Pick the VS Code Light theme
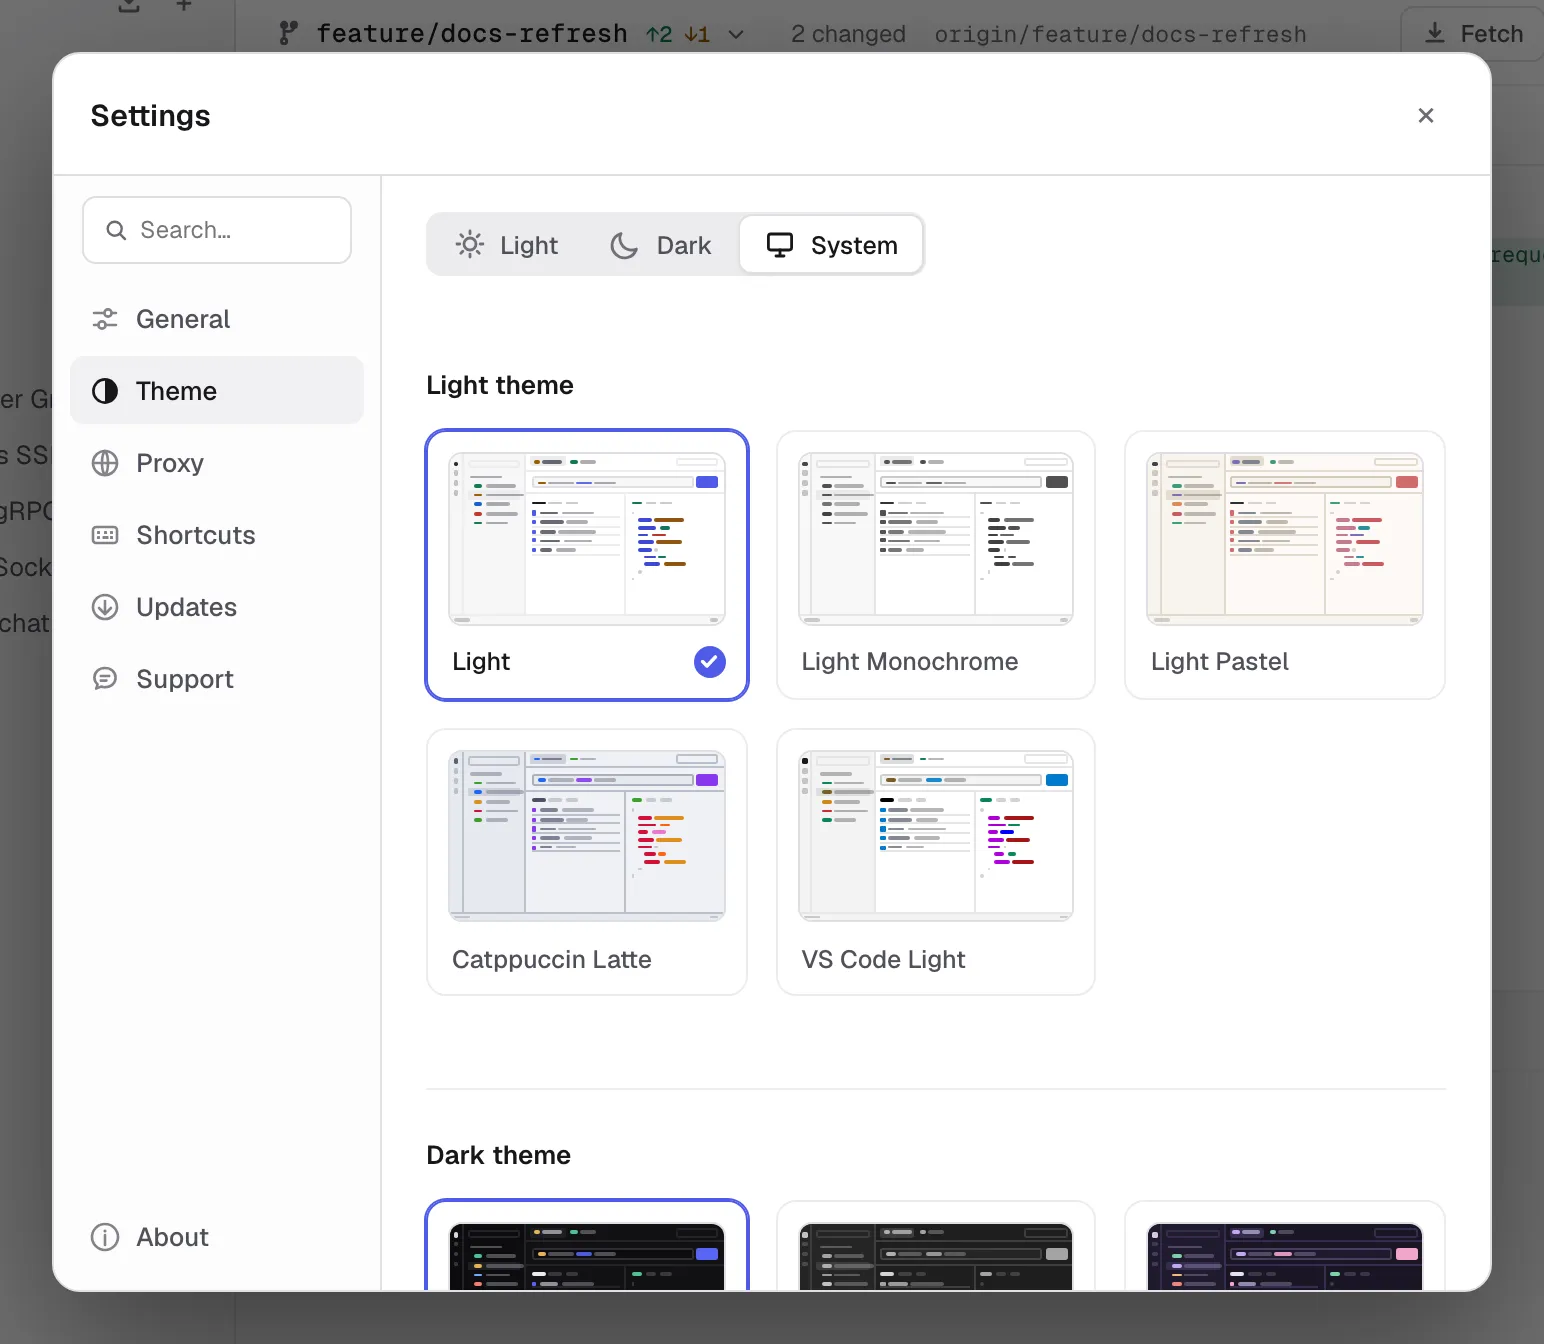The height and width of the screenshot is (1344, 1544). [x=936, y=862]
